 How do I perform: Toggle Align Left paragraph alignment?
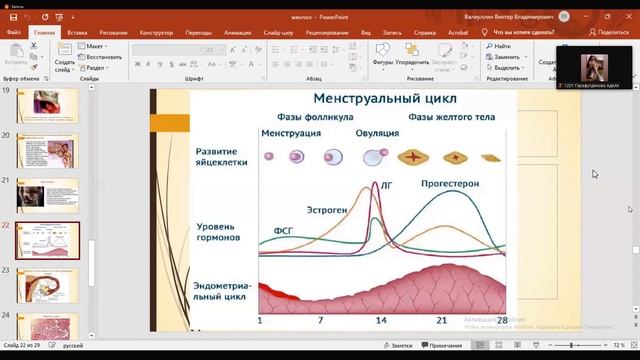pos(276,64)
